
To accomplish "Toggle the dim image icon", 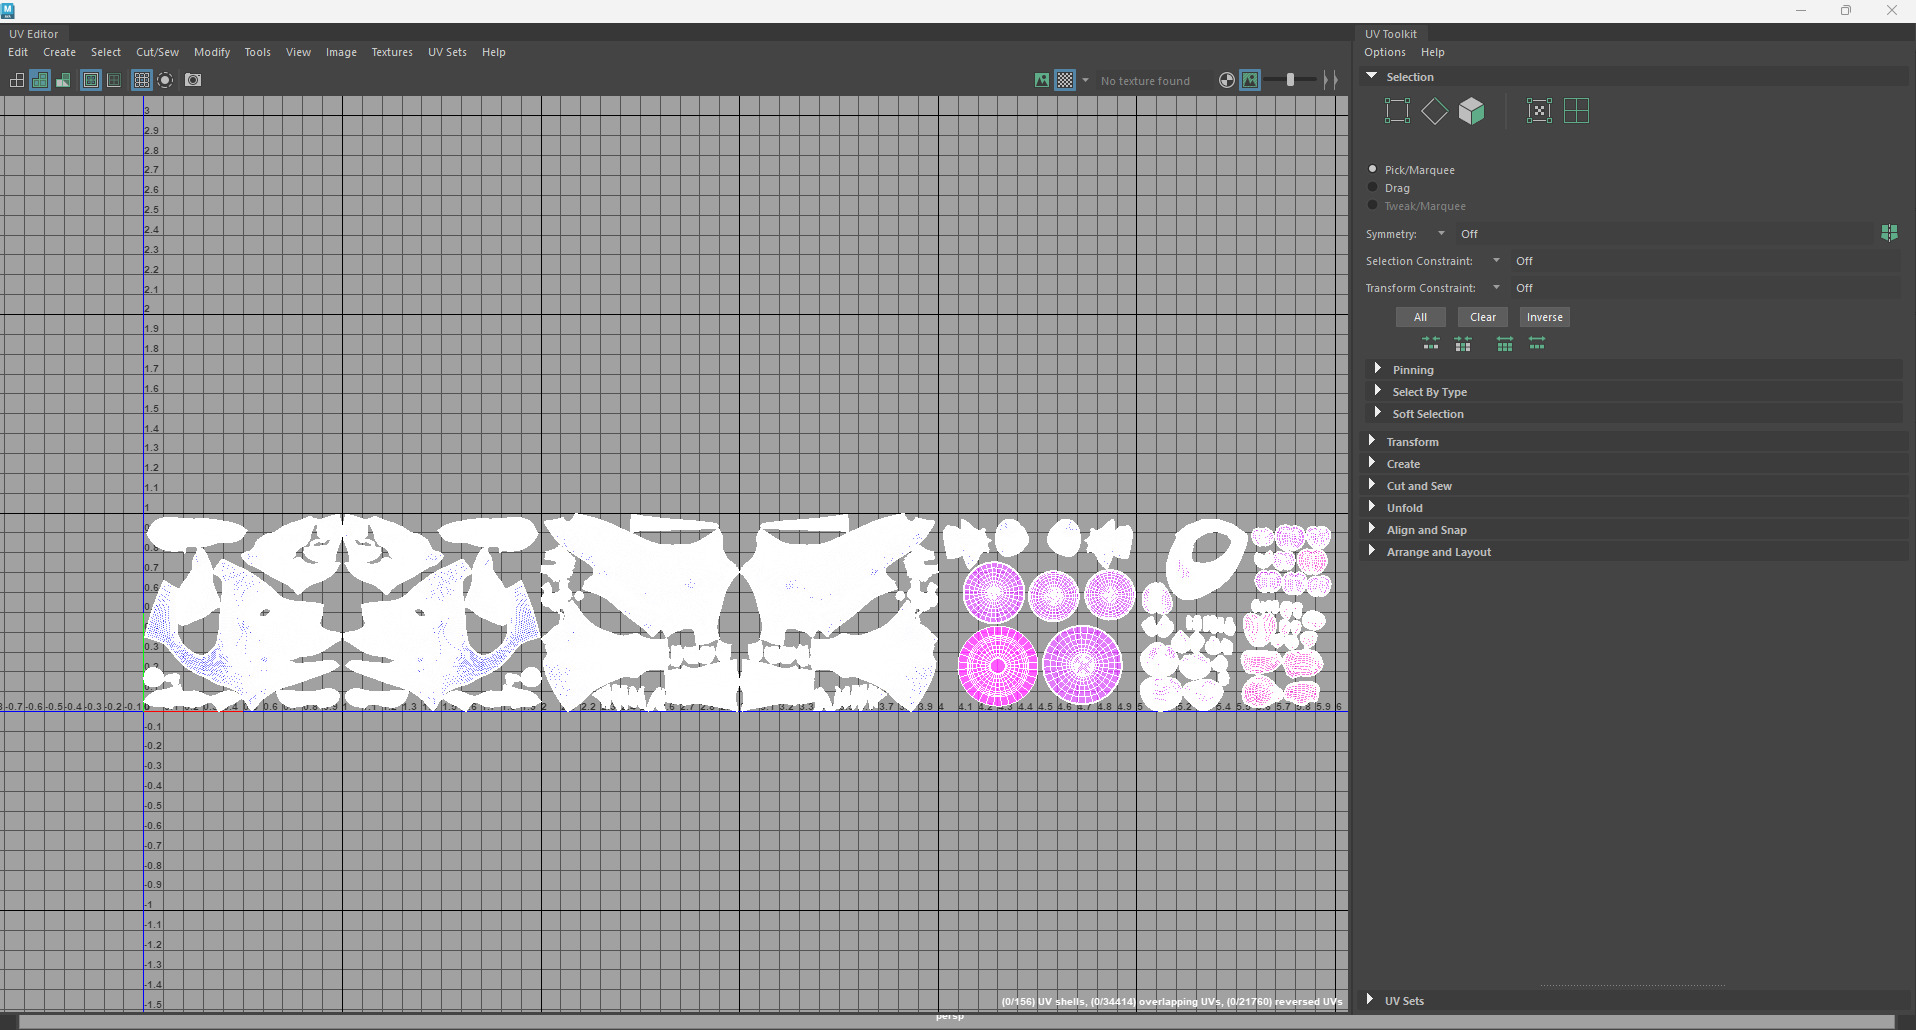I will coord(1250,80).
